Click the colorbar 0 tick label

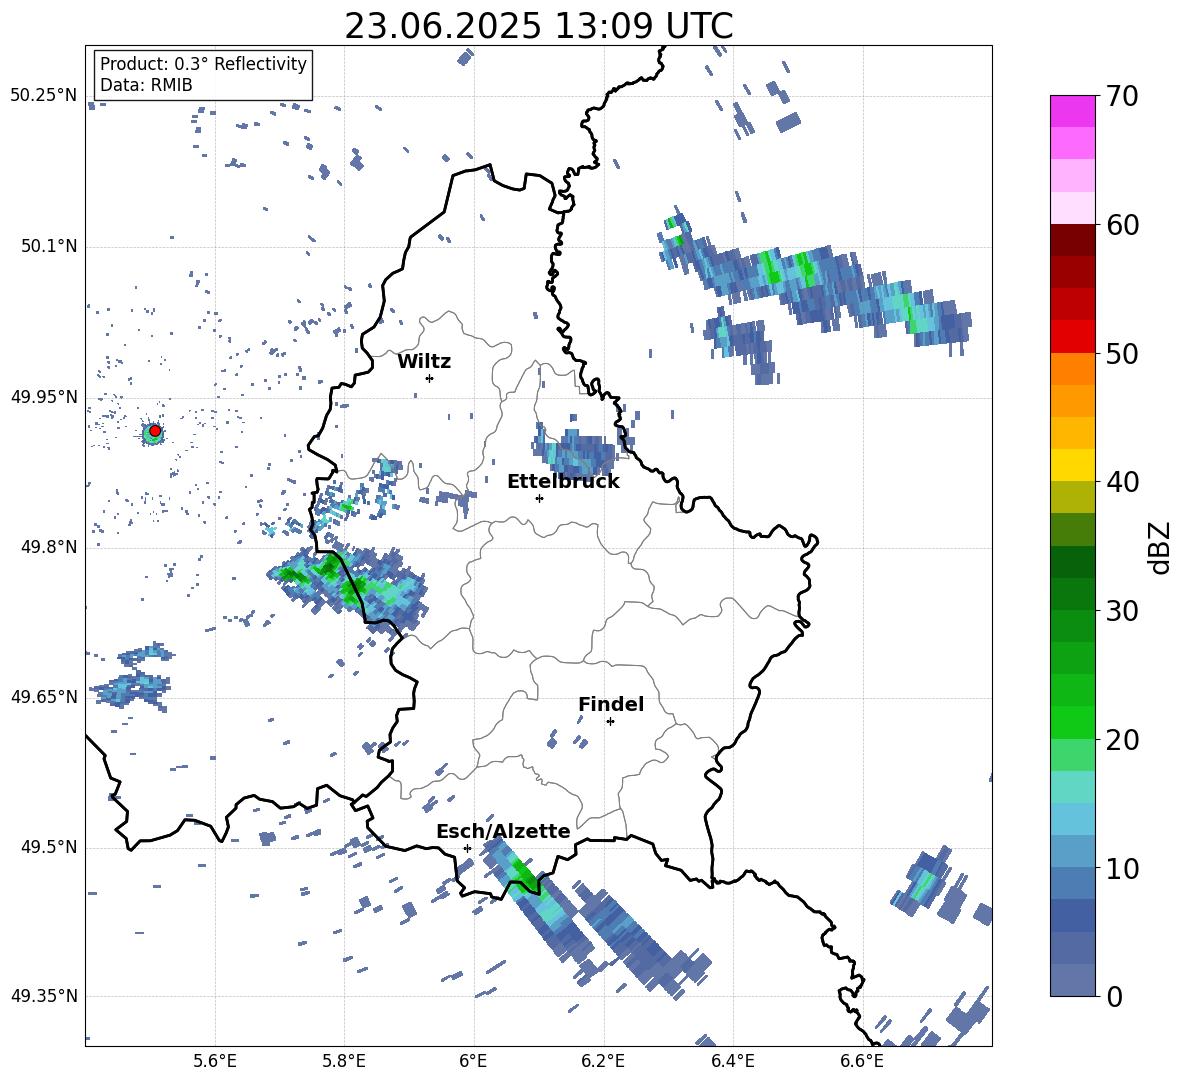[1114, 996]
